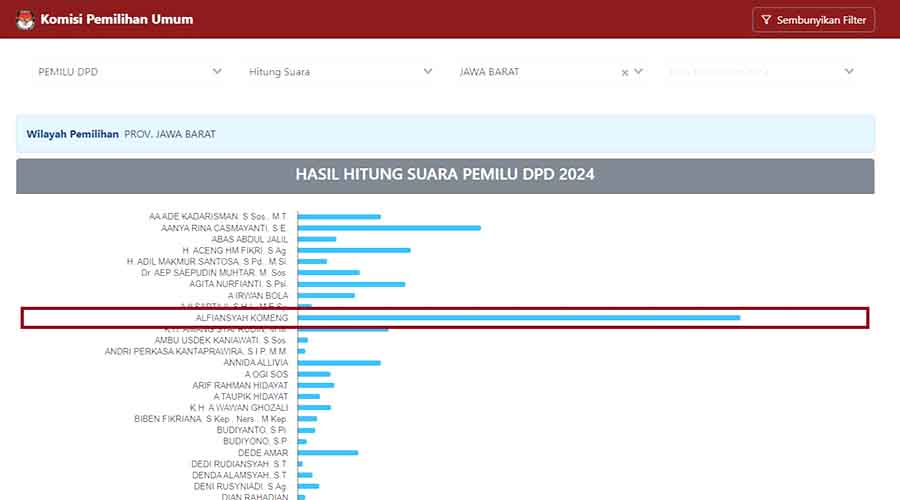Click the Dr. AEP SAEPUDIN MUHTAR label

point(214,273)
